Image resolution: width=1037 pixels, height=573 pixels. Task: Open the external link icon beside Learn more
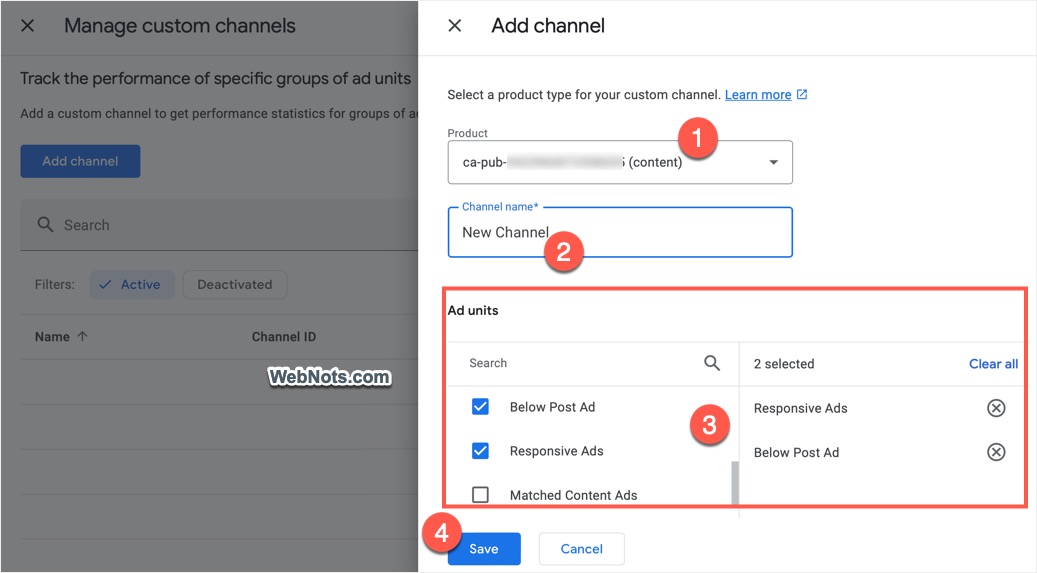802,95
